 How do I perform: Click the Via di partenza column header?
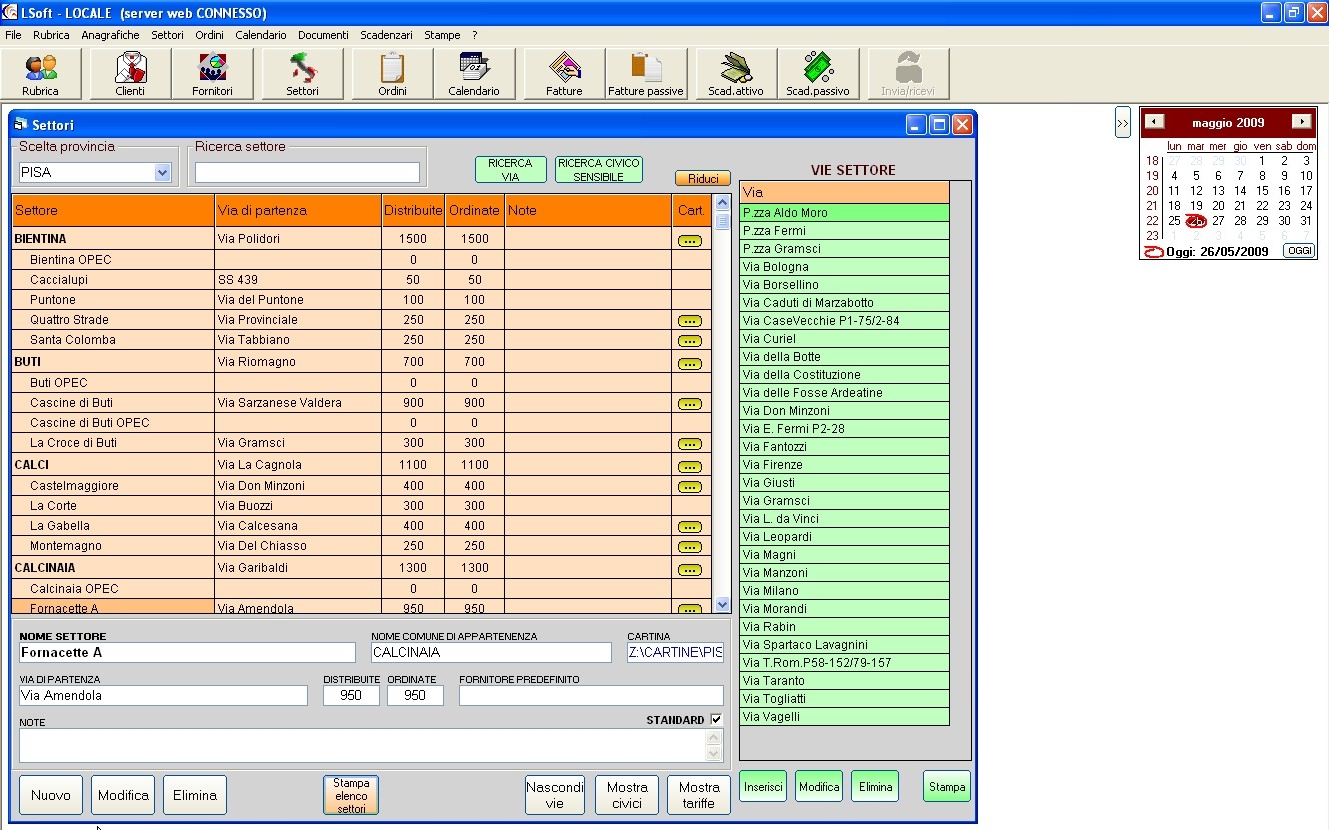(x=298, y=211)
